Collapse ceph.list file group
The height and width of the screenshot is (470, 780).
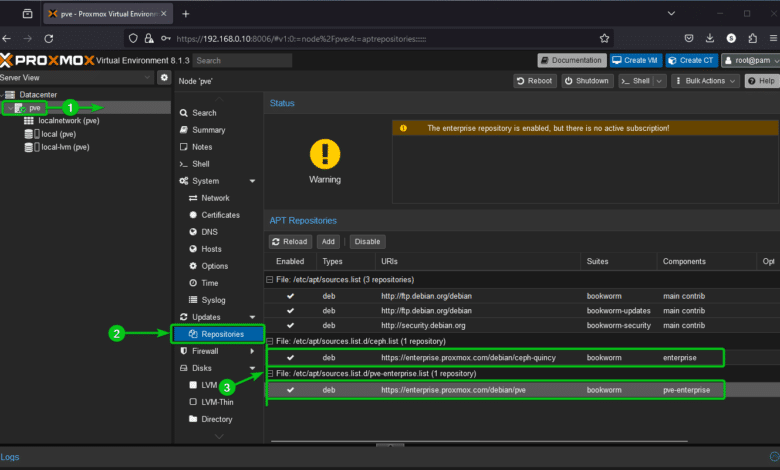coord(270,341)
